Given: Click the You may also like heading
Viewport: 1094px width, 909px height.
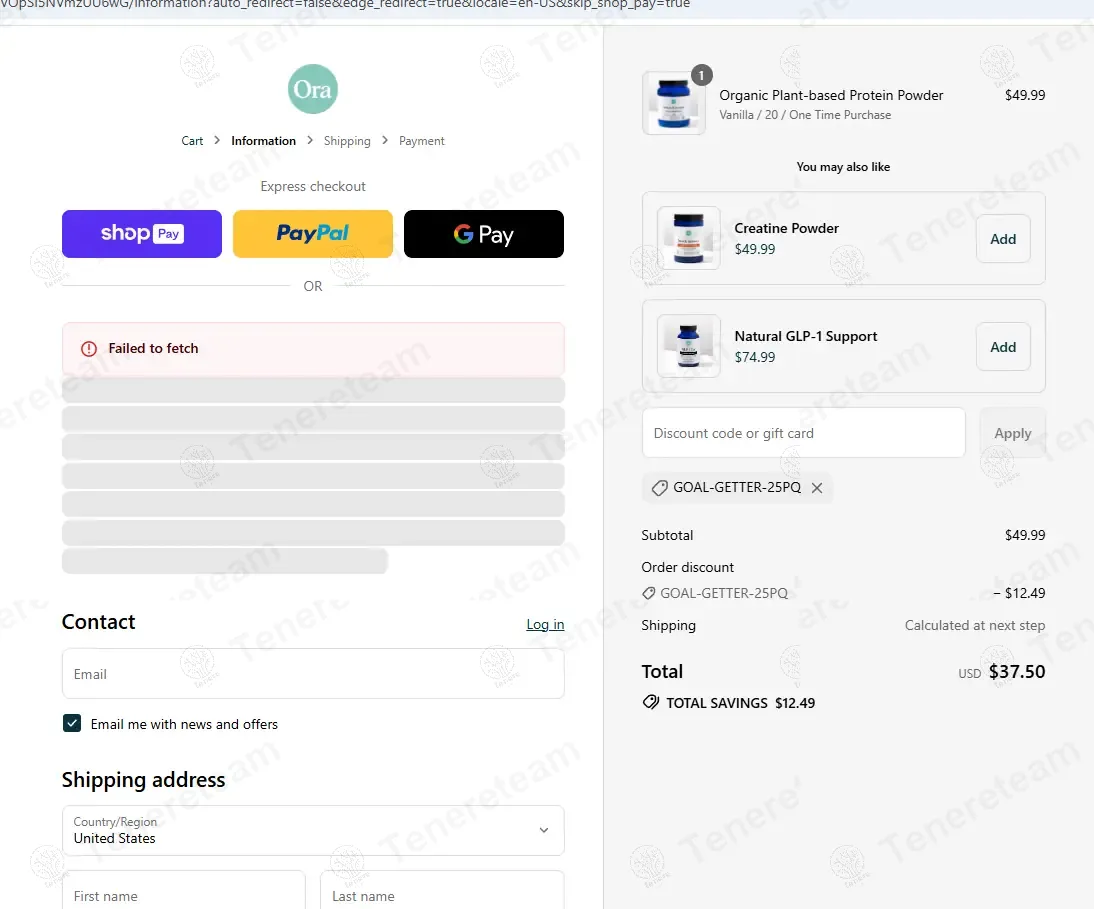Looking at the screenshot, I should [x=843, y=167].
